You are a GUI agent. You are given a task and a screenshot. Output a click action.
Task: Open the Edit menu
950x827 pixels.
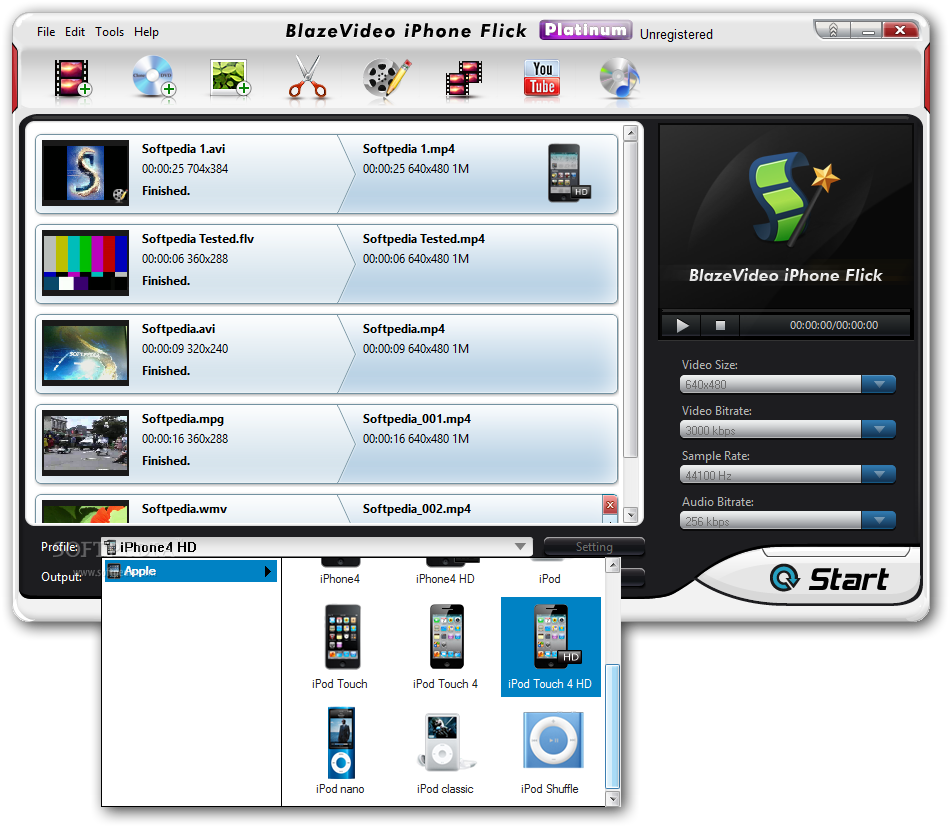(75, 32)
